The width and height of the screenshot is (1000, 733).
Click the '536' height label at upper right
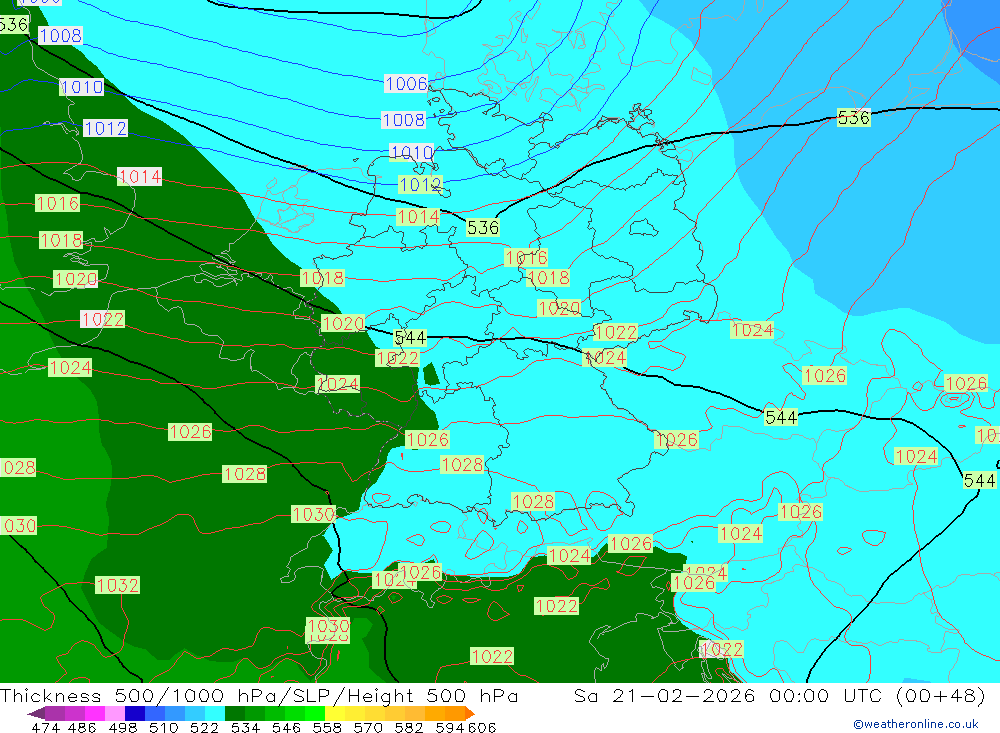coord(853,117)
